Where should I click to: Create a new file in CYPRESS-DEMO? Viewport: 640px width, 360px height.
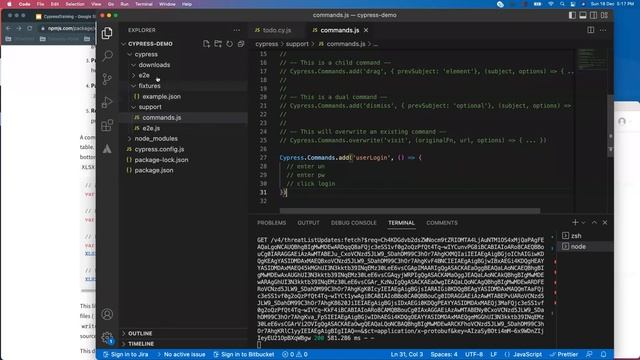click(x=207, y=44)
